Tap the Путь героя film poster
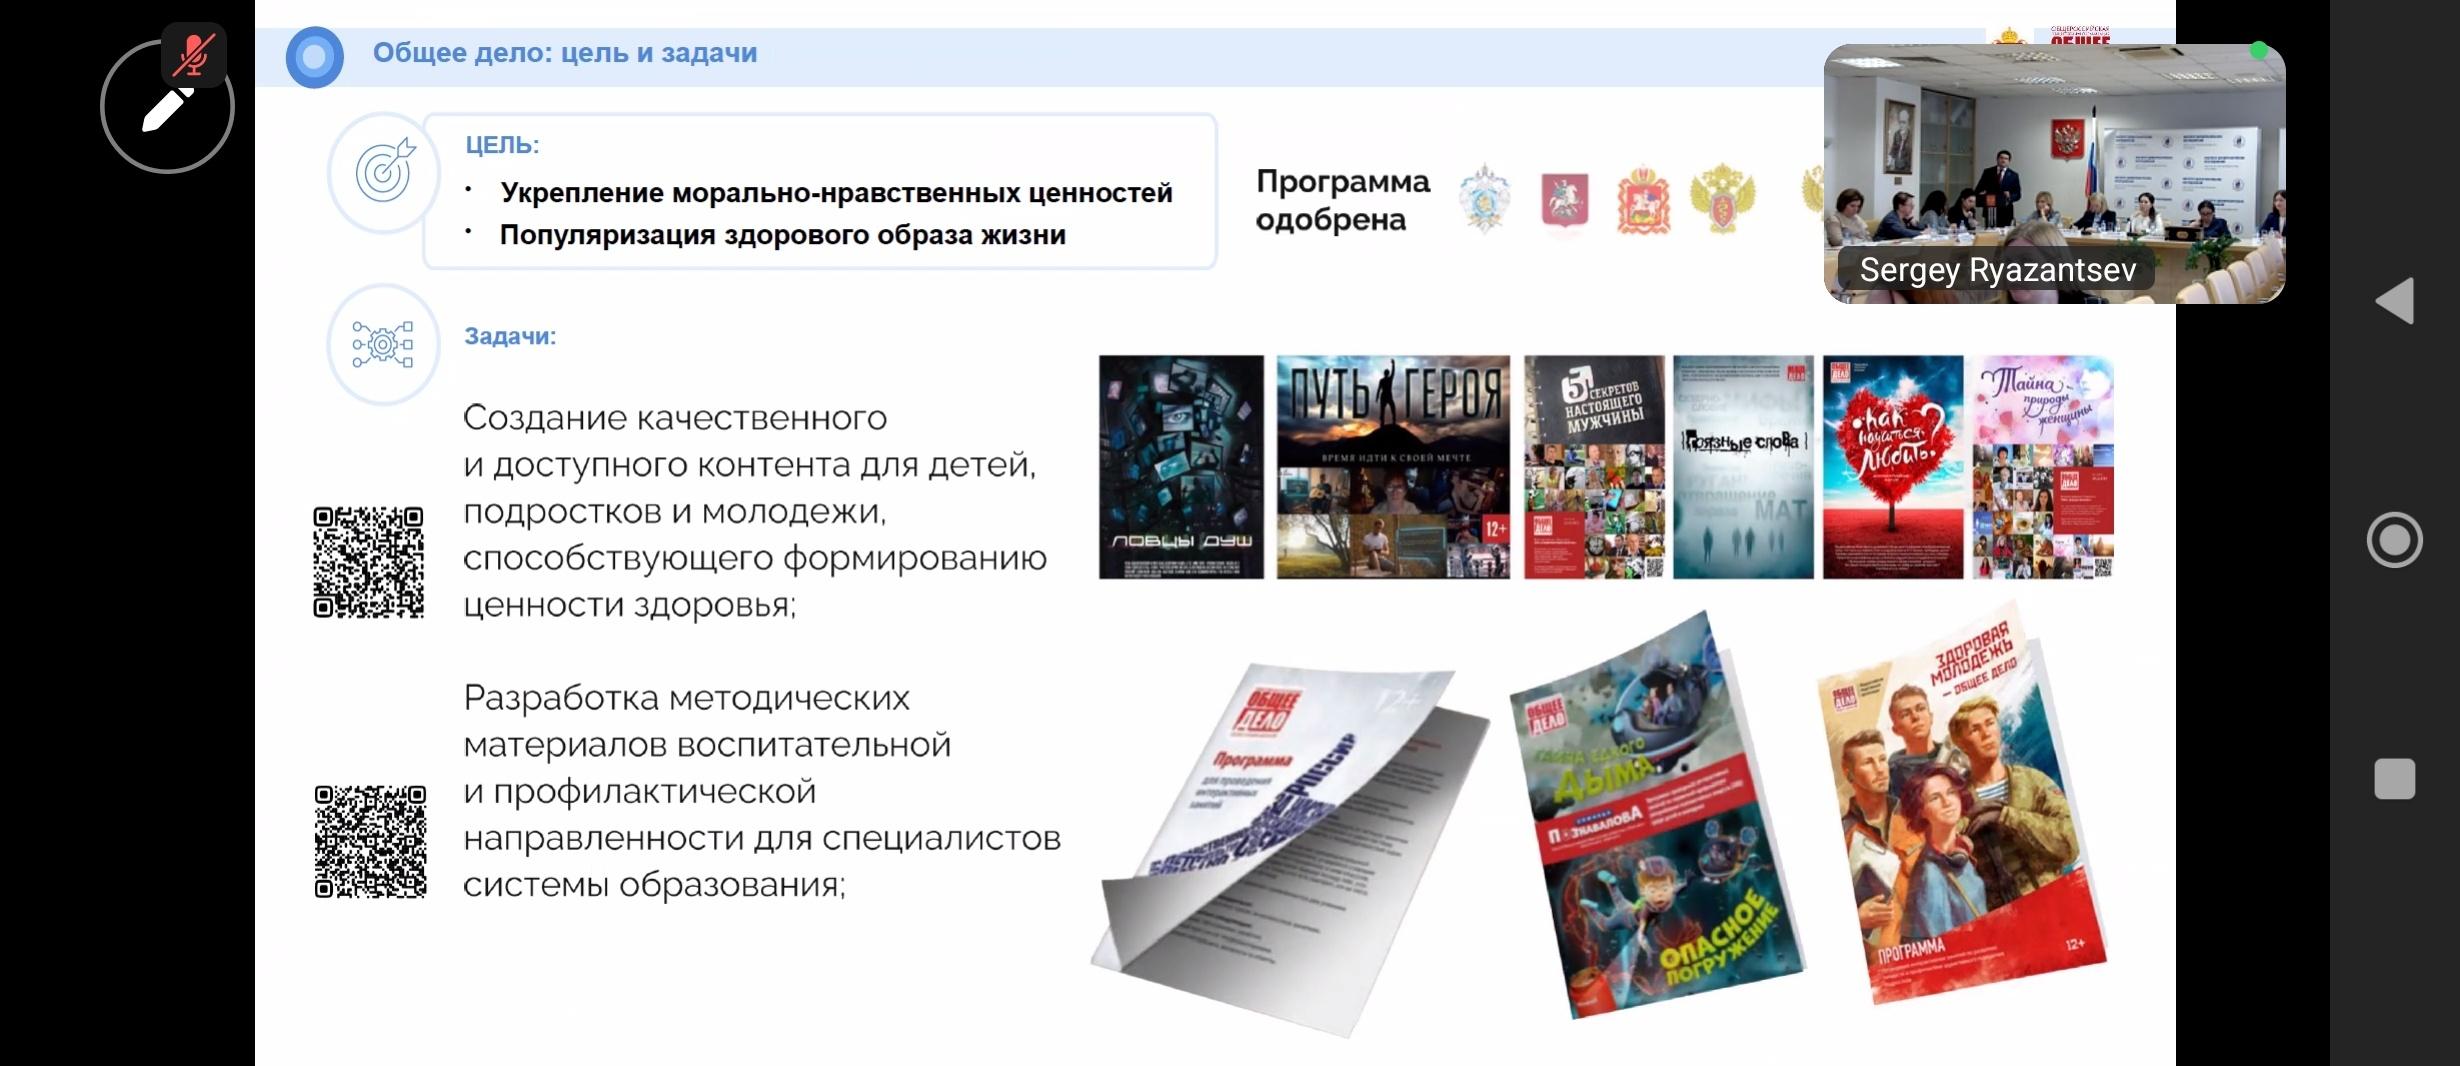Viewport: 2460px width, 1066px height. (x=1393, y=467)
